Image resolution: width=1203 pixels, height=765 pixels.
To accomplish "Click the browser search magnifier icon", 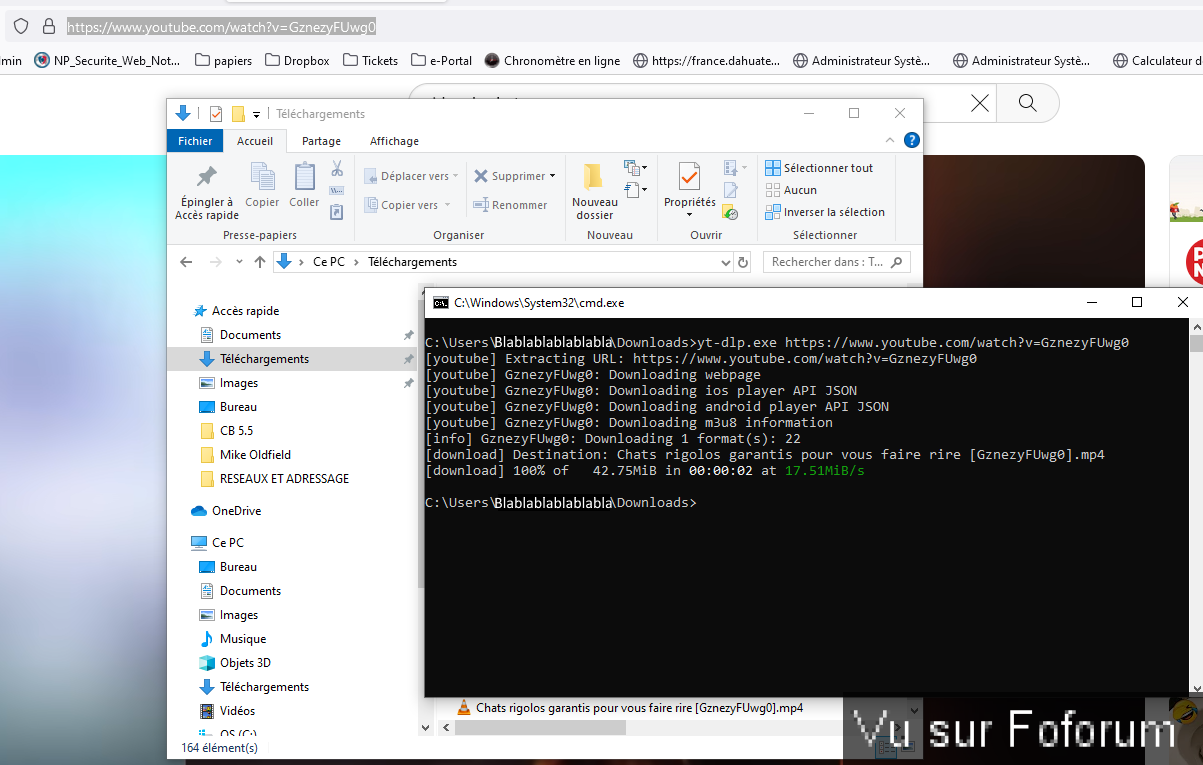I will coord(1027,103).
